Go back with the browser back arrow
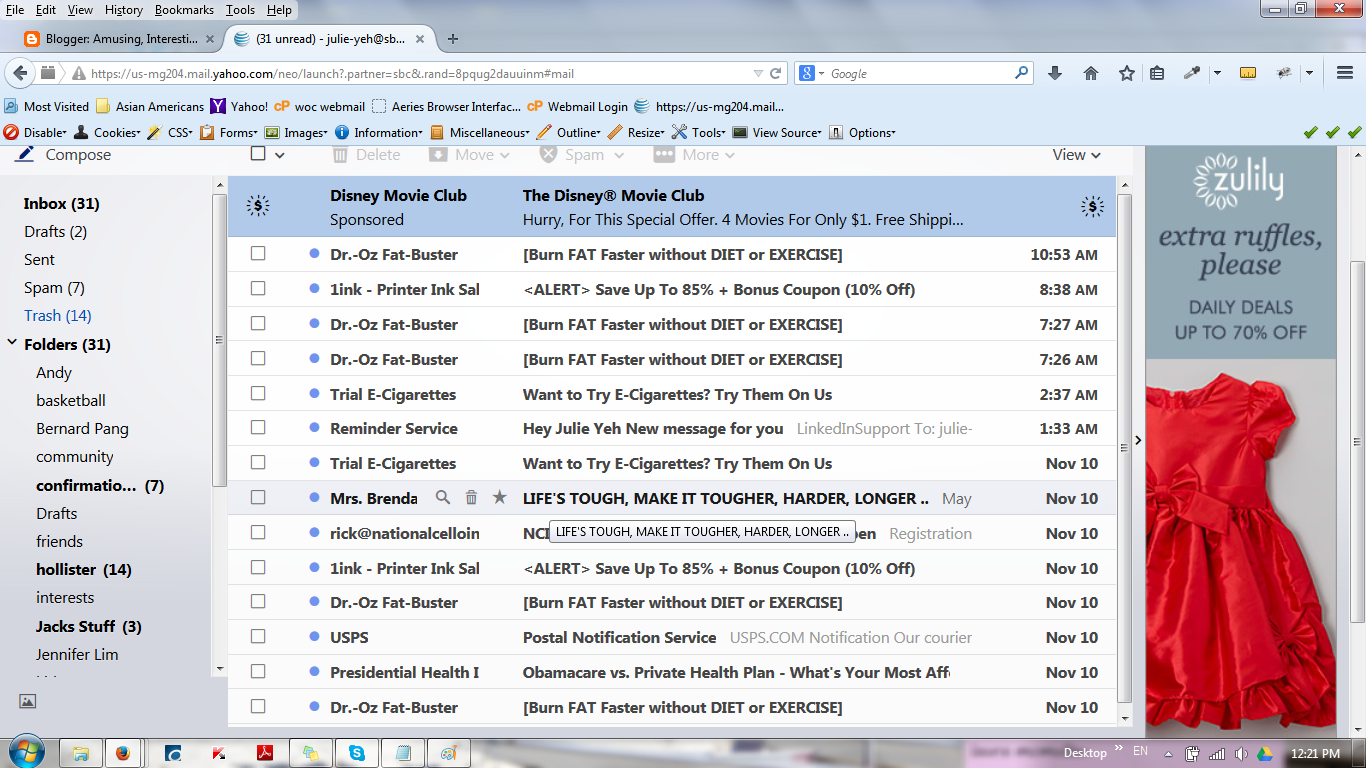Screen dimensions: 1366x768 point(20,73)
